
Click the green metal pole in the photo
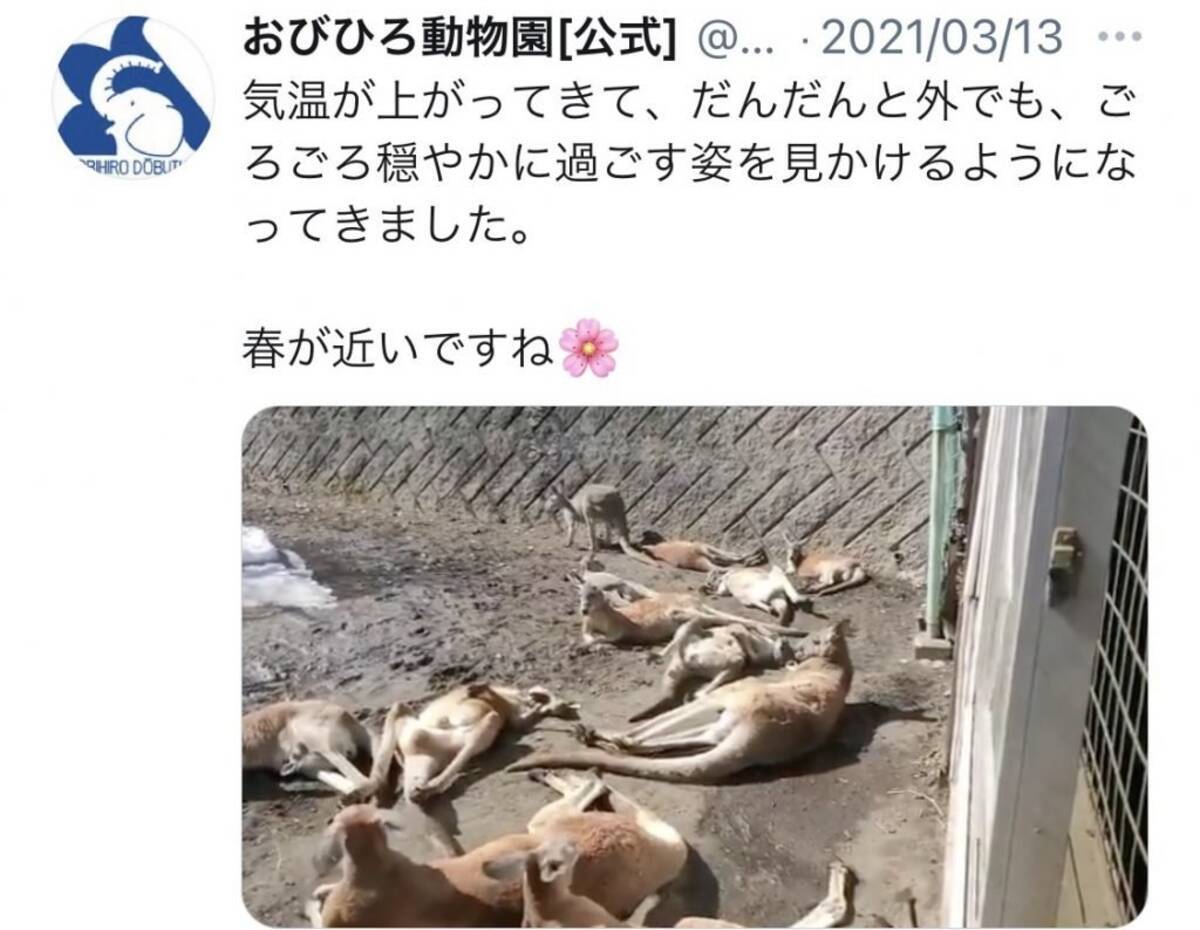pos(941,522)
